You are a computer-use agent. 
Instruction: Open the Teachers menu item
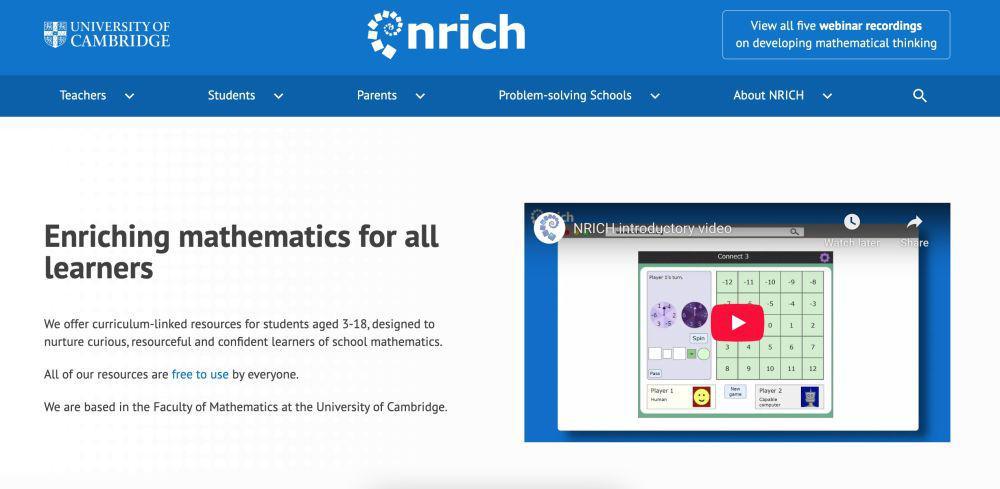(83, 96)
